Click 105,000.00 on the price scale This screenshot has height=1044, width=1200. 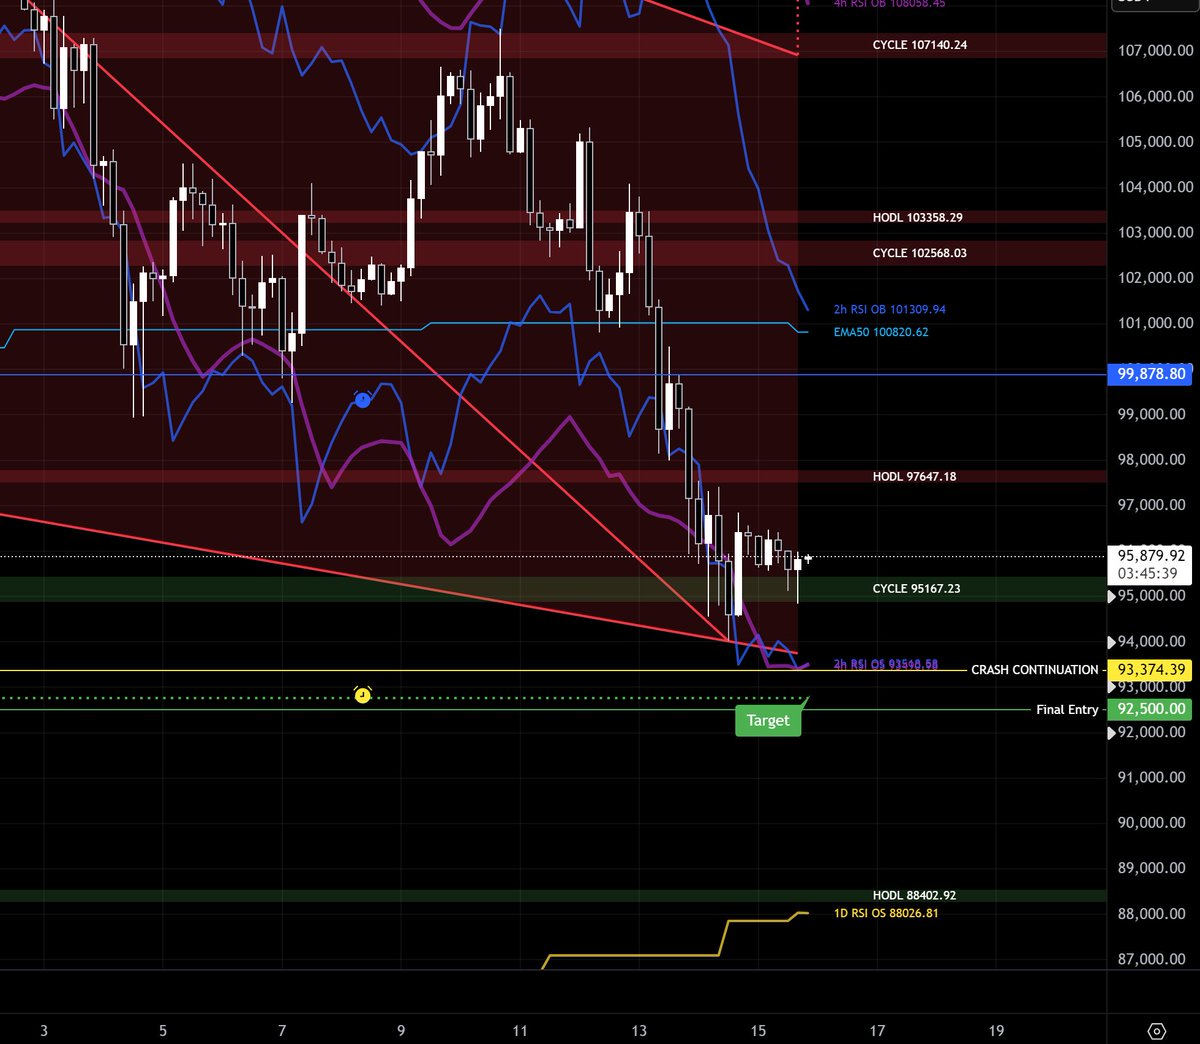pyautogui.click(x=1155, y=141)
